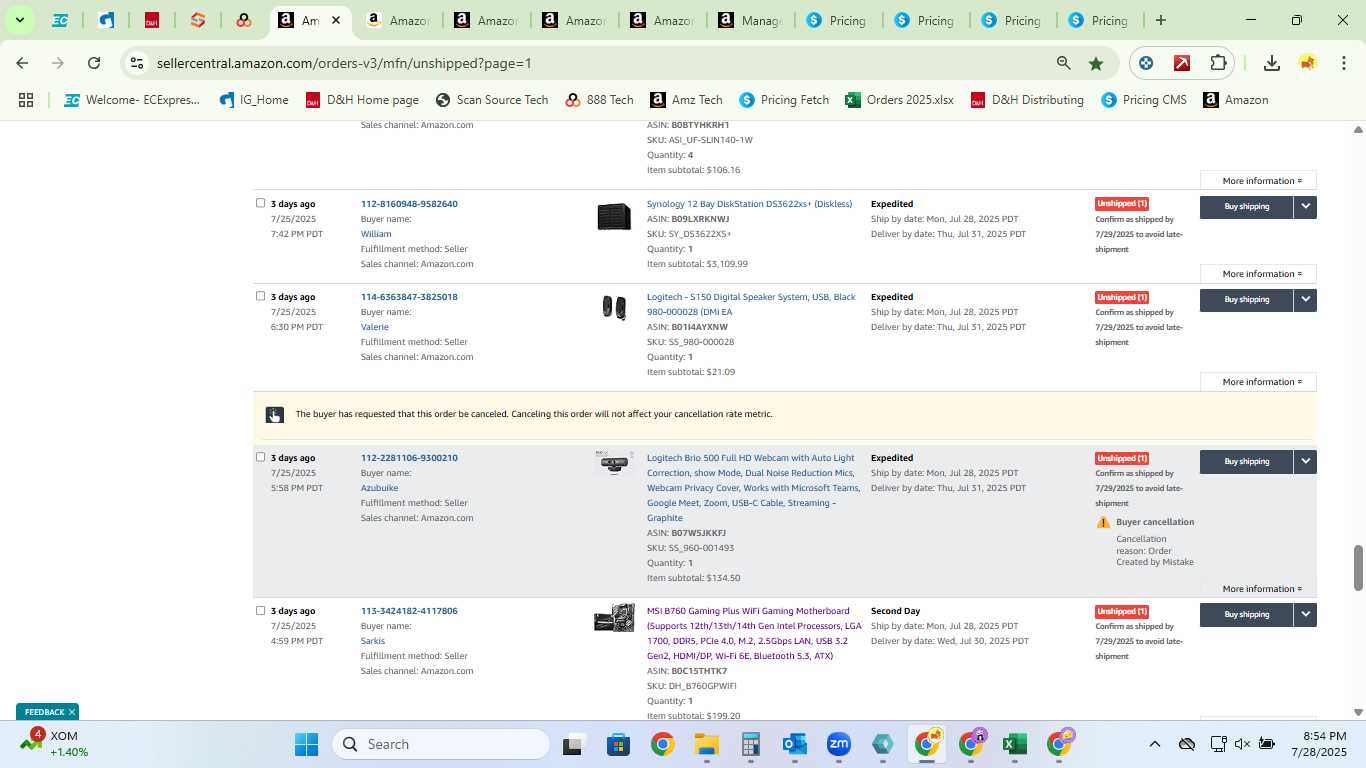Open the D&H Home page bookmark
This screenshot has width=1366, height=768.
coord(362,100)
